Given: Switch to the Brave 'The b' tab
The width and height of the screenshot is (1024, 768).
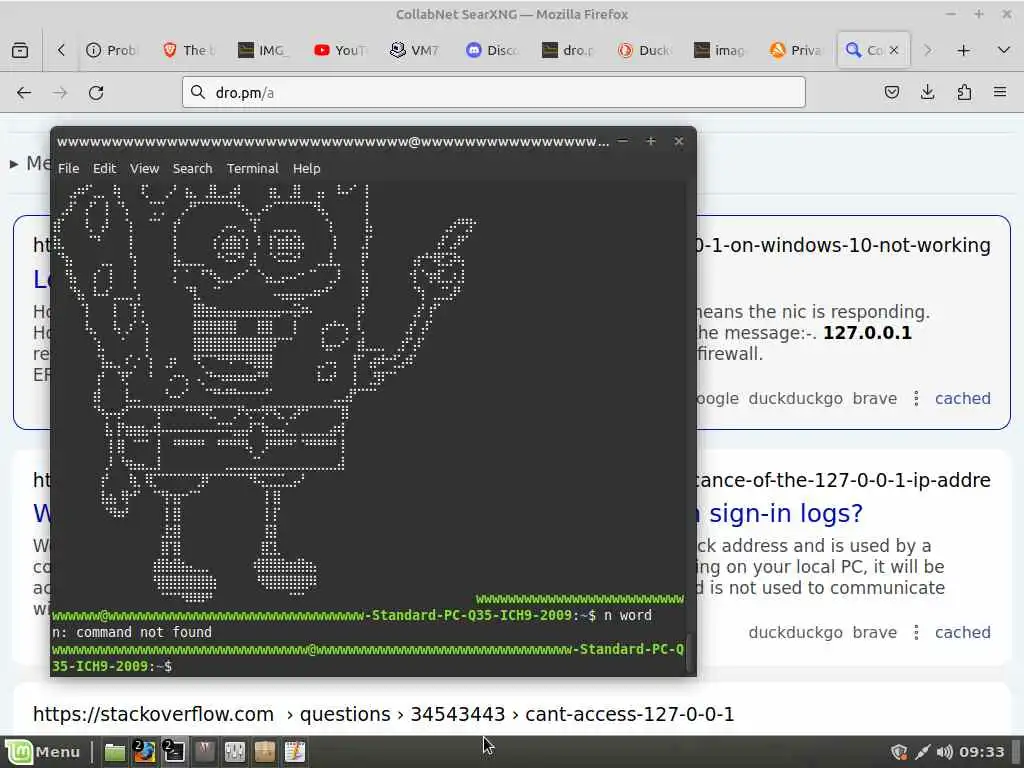Looking at the screenshot, I should pyautogui.click(x=189, y=50).
